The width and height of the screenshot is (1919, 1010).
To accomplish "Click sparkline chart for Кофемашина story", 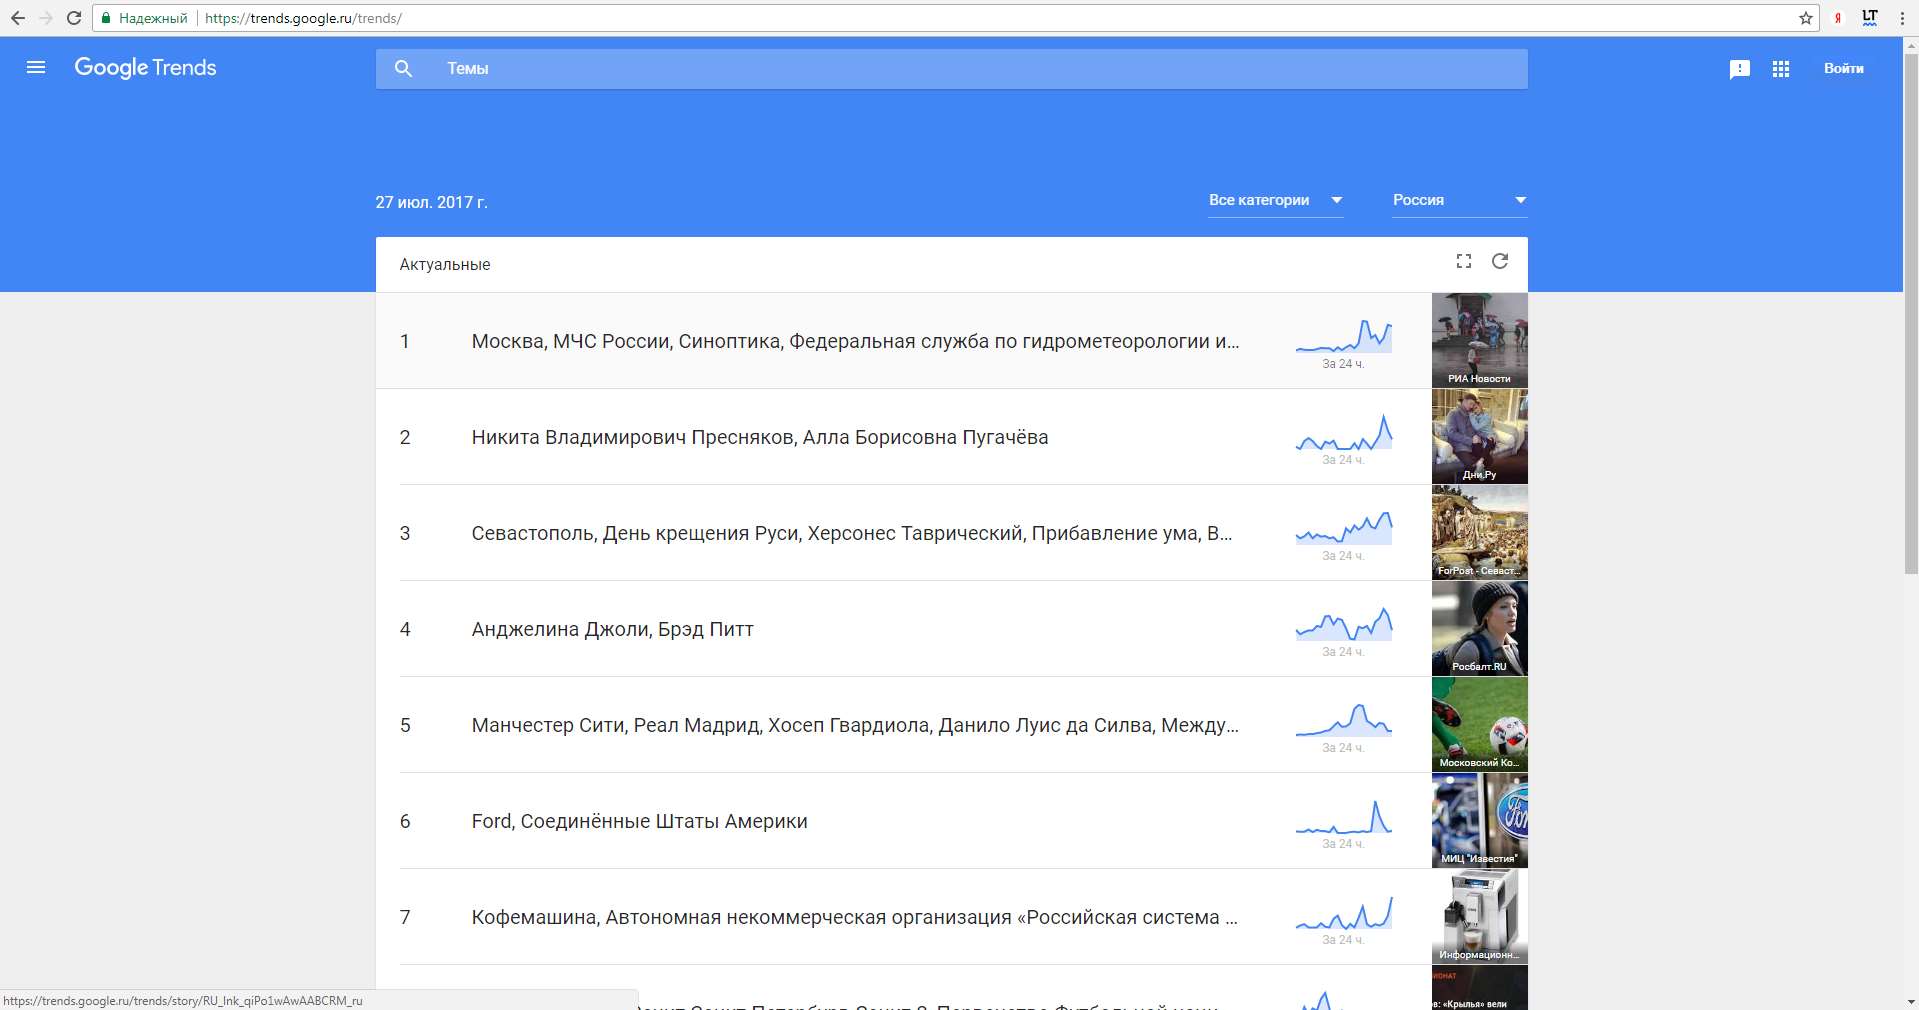I will 1344,913.
